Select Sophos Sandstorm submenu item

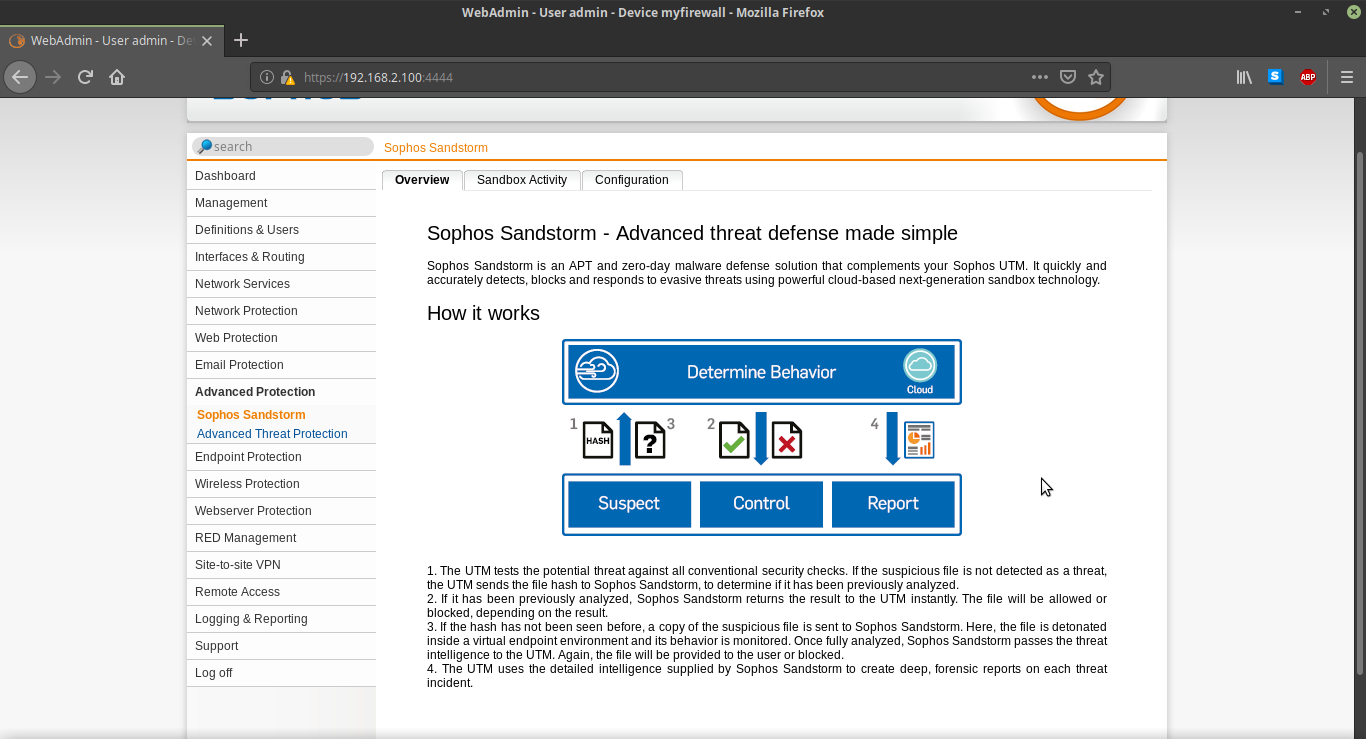click(251, 415)
